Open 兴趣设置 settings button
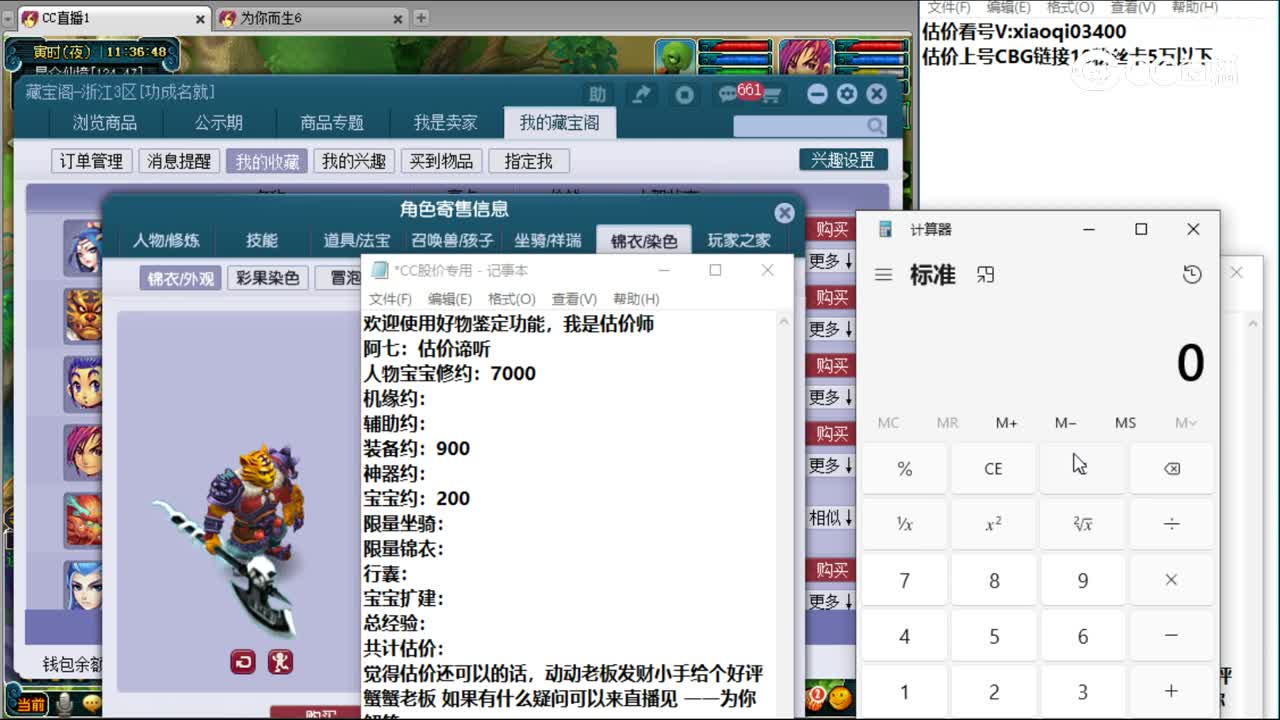1280x720 pixels. pyautogui.click(x=843, y=160)
